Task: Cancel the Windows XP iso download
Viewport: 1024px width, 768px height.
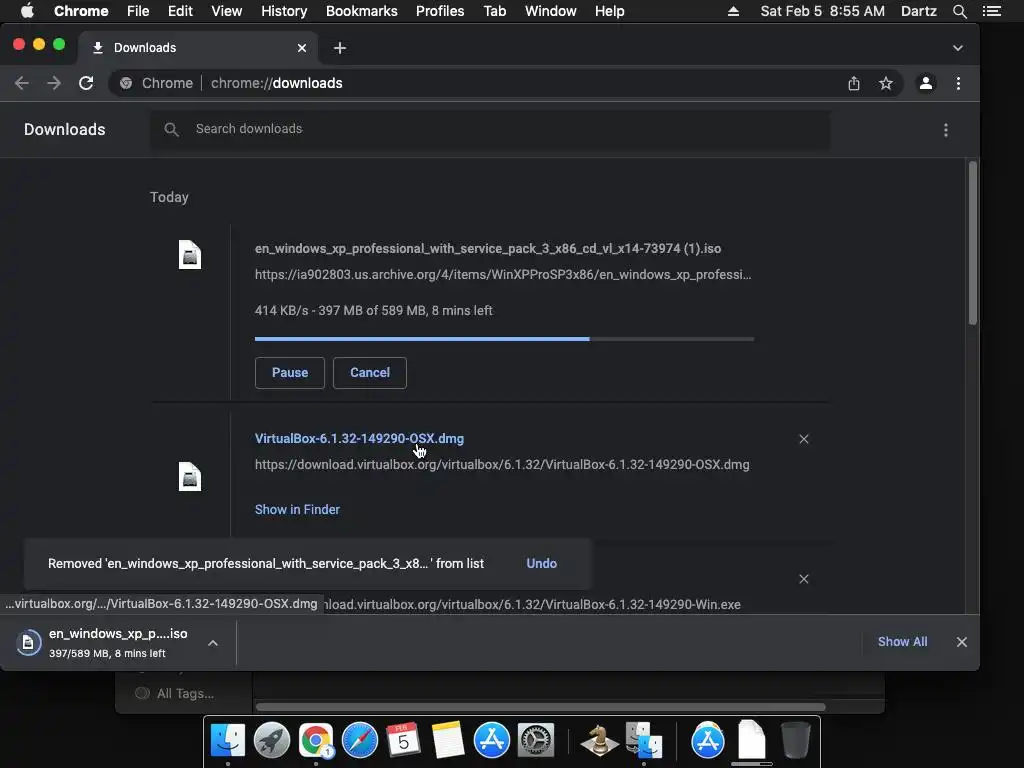Action: (x=370, y=372)
